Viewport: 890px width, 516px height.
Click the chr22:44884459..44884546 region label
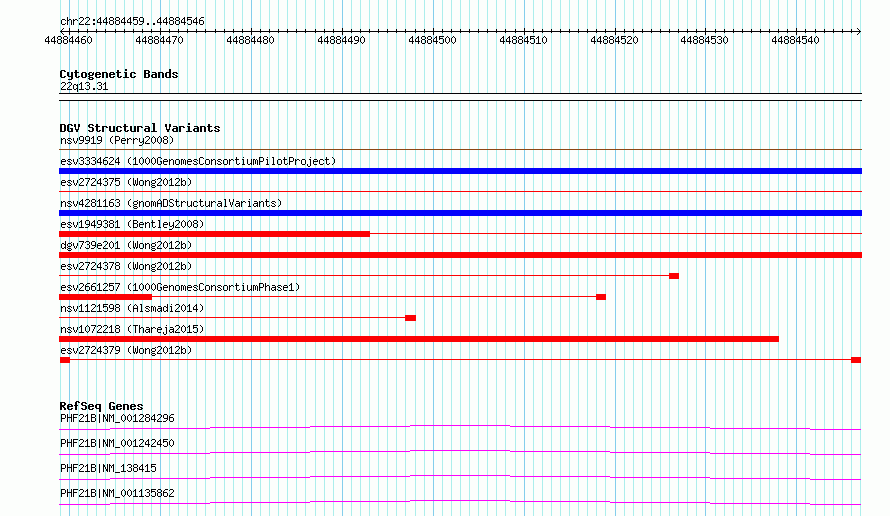pyautogui.click(x=132, y=22)
